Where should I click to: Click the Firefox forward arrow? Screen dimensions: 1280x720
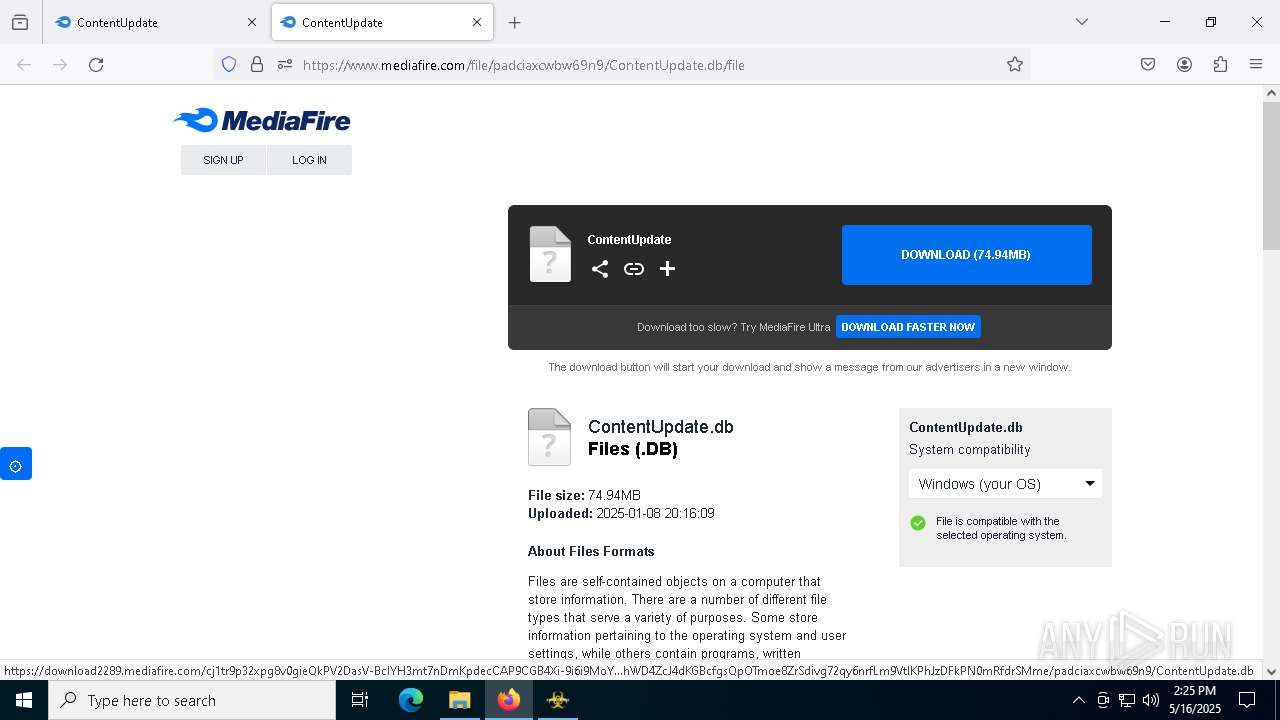coord(60,65)
